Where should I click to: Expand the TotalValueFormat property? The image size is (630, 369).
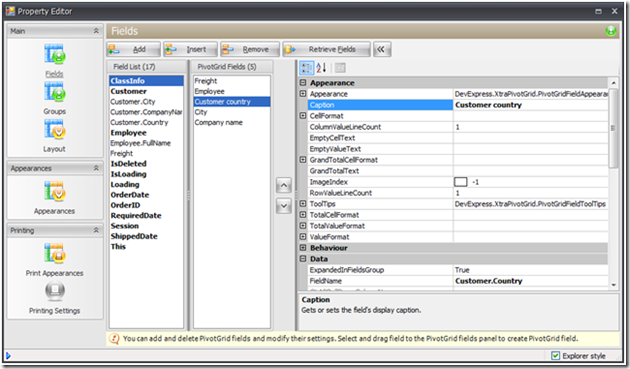click(303, 226)
